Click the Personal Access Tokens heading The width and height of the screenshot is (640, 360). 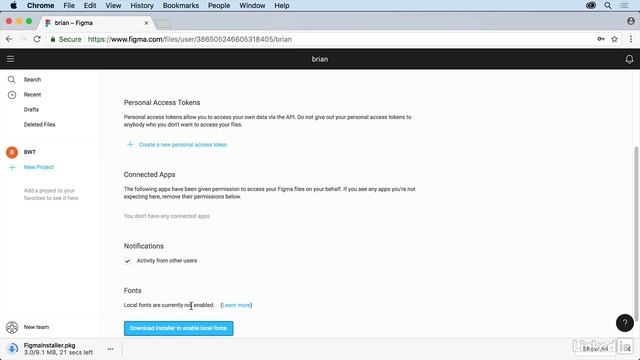(162, 103)
